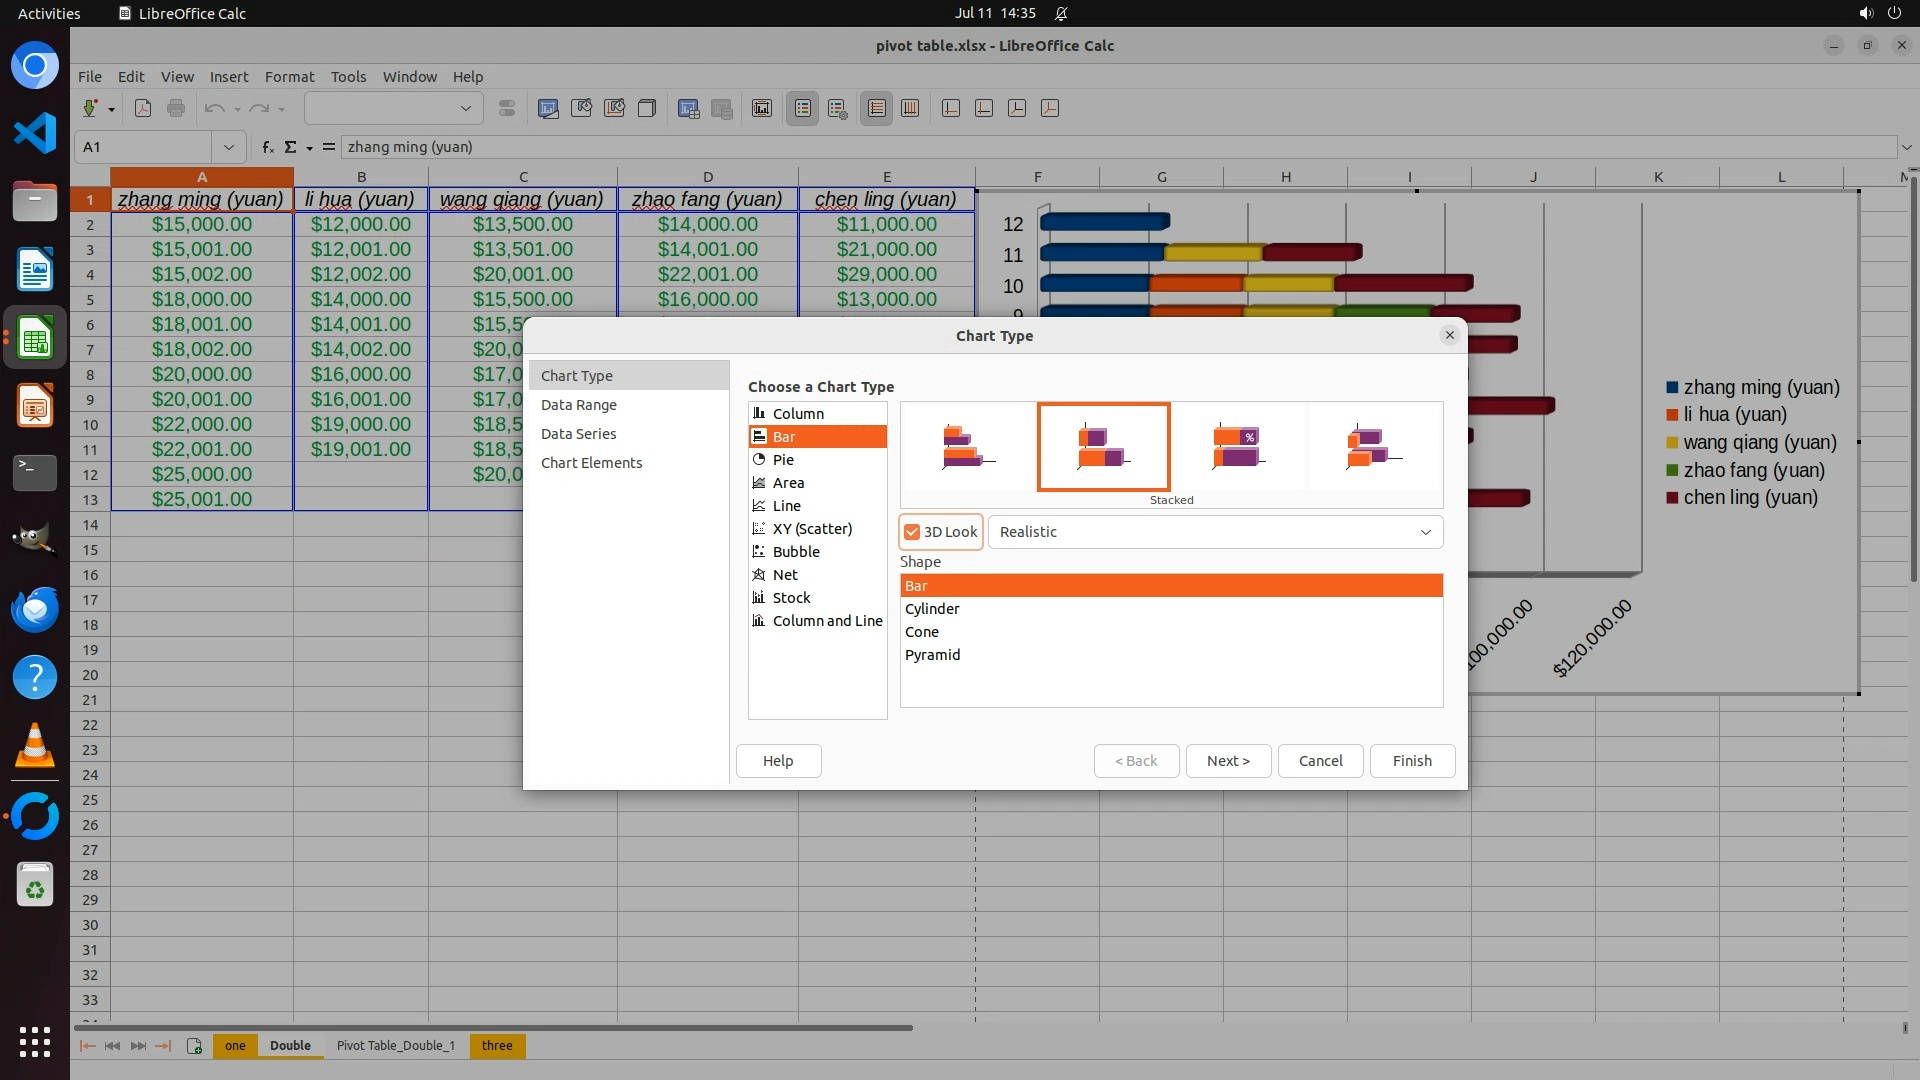The width and height of the screenshot is (1920, 1080).
Task: Click the Chart Type toolbar icon
Action: [548, 109]
